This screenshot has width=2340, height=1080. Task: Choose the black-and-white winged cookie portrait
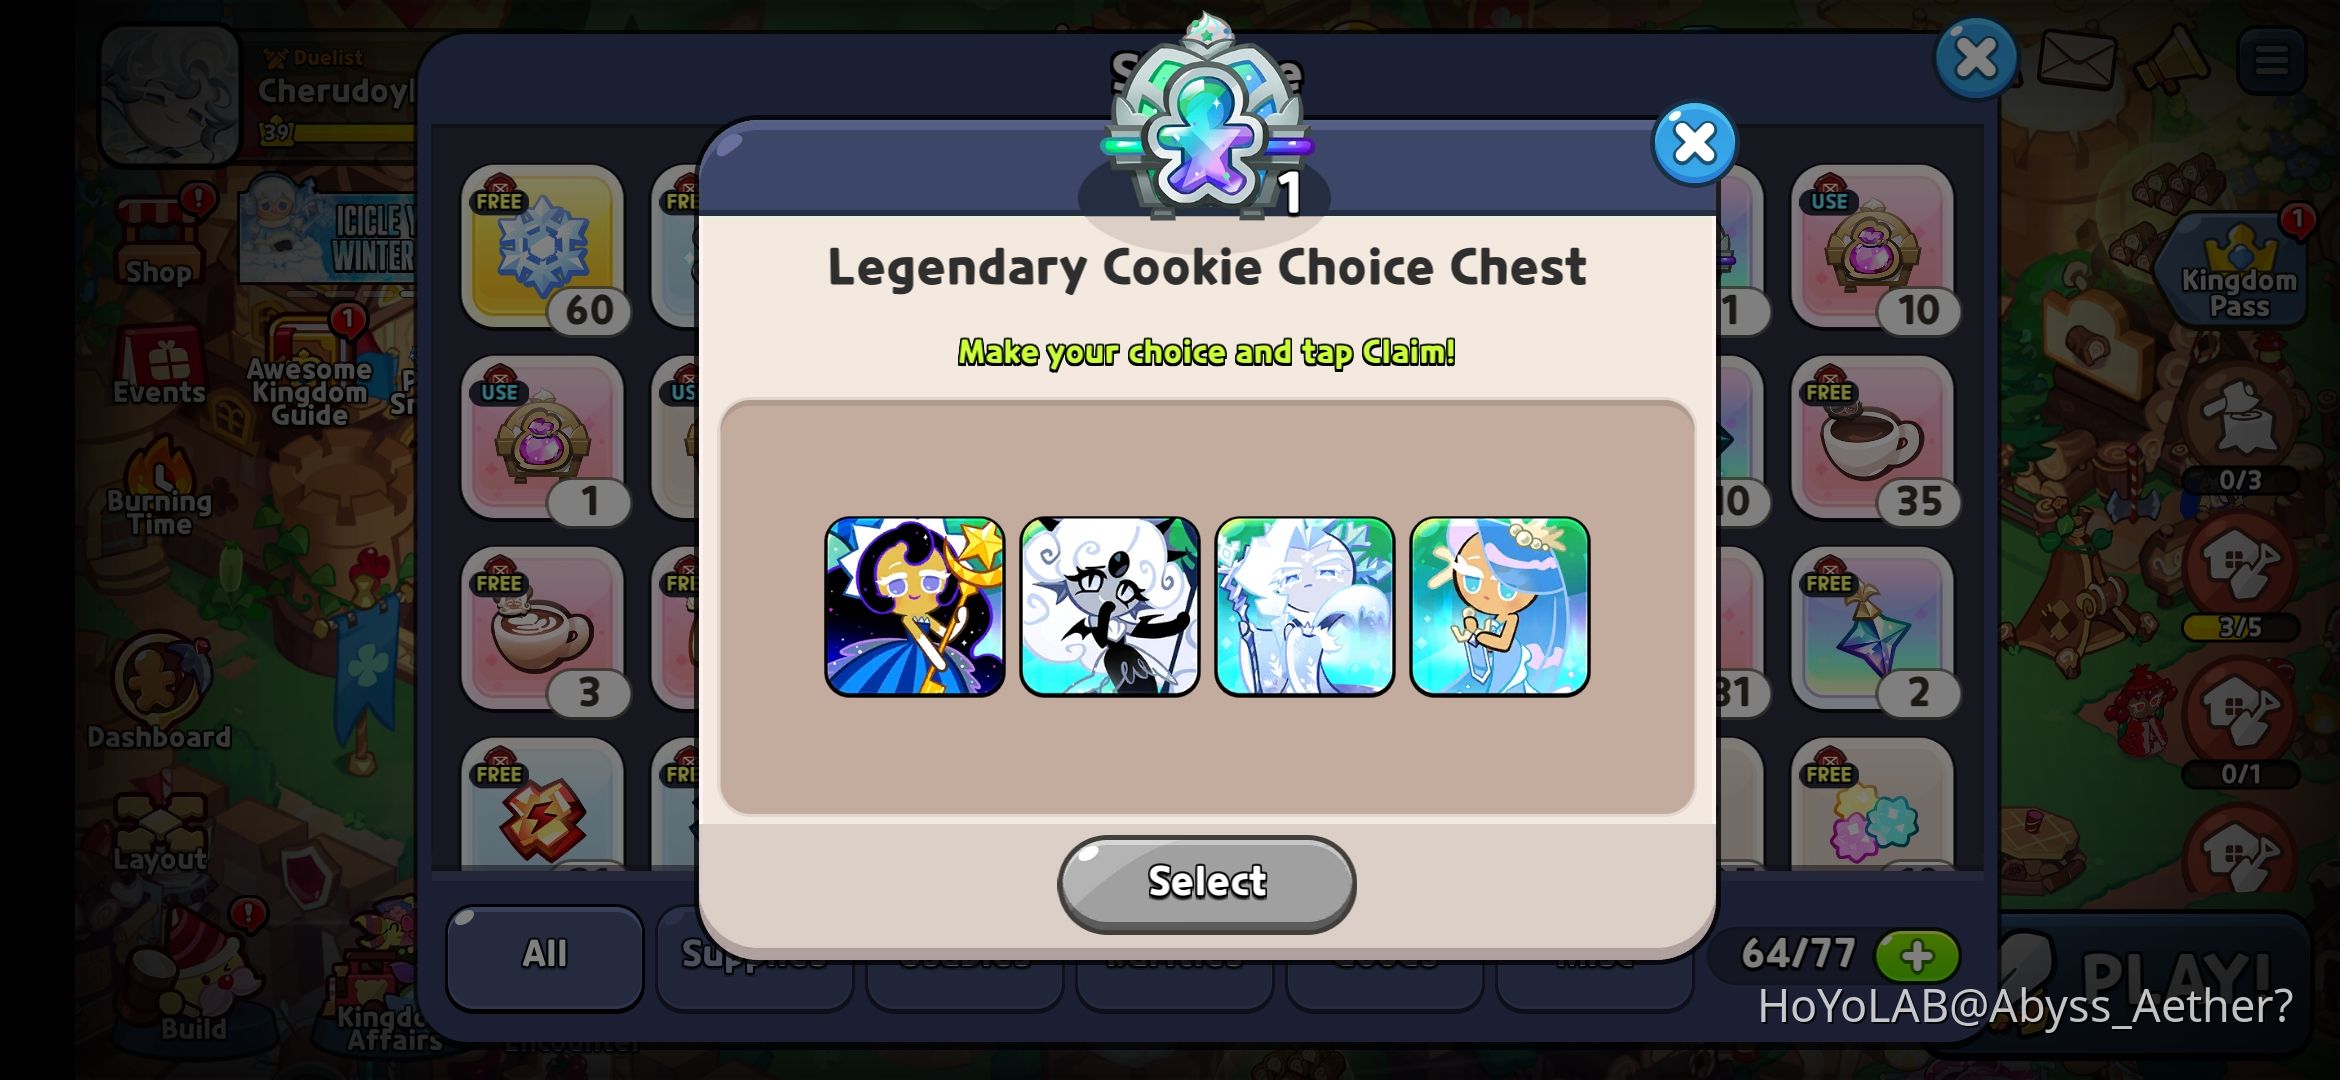pos(1109,606)
